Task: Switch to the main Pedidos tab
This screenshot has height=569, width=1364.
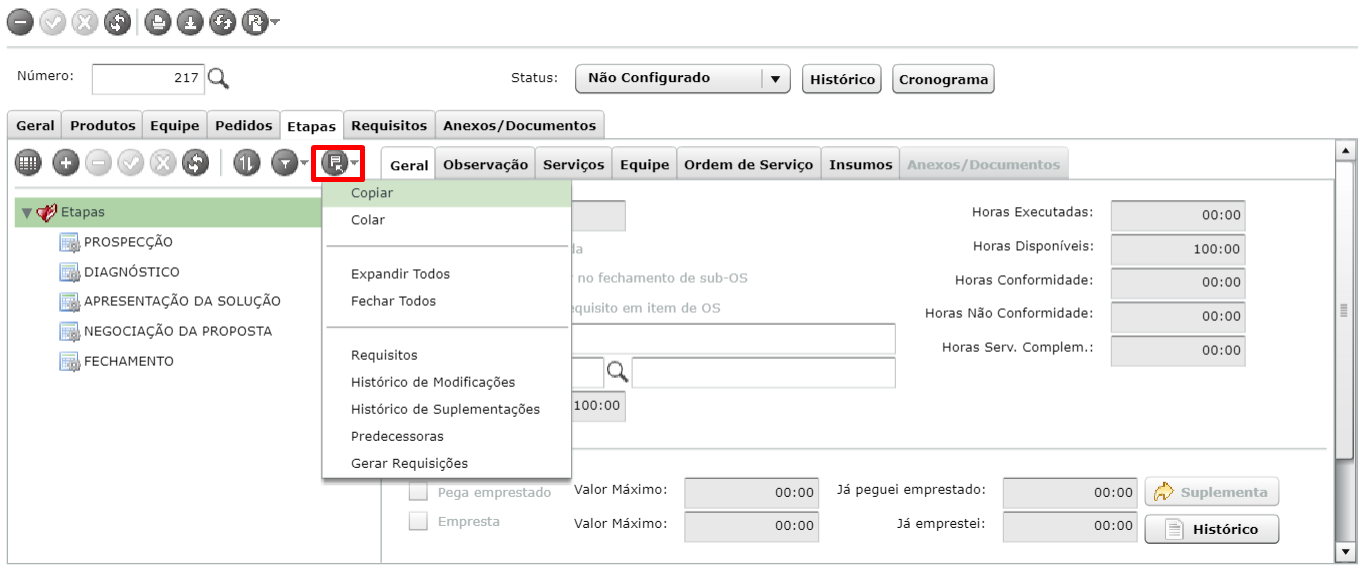Action: click(243, 125)
